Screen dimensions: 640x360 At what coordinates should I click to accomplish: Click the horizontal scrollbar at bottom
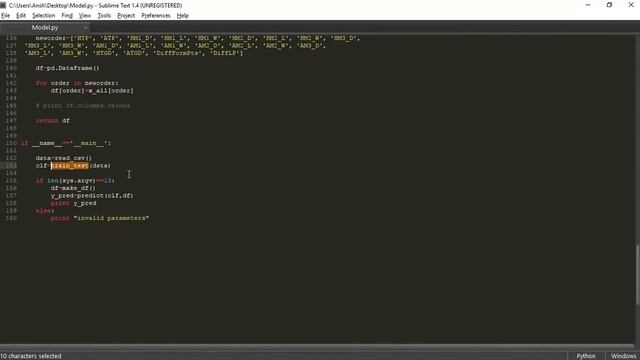pos(317,347)
